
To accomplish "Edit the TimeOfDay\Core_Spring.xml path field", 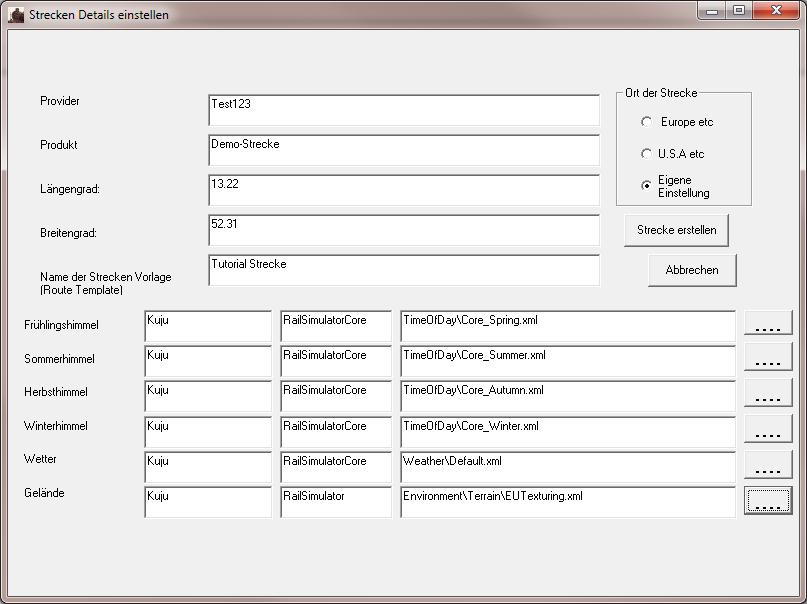I will [x=568, y=326].
